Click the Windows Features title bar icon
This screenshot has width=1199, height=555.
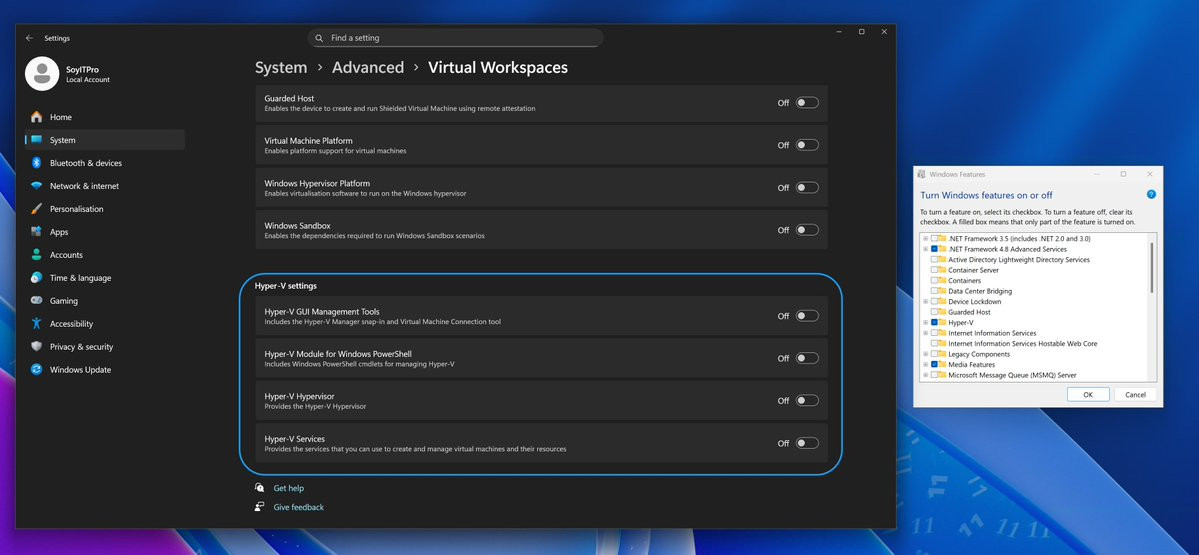pos(922,174)
